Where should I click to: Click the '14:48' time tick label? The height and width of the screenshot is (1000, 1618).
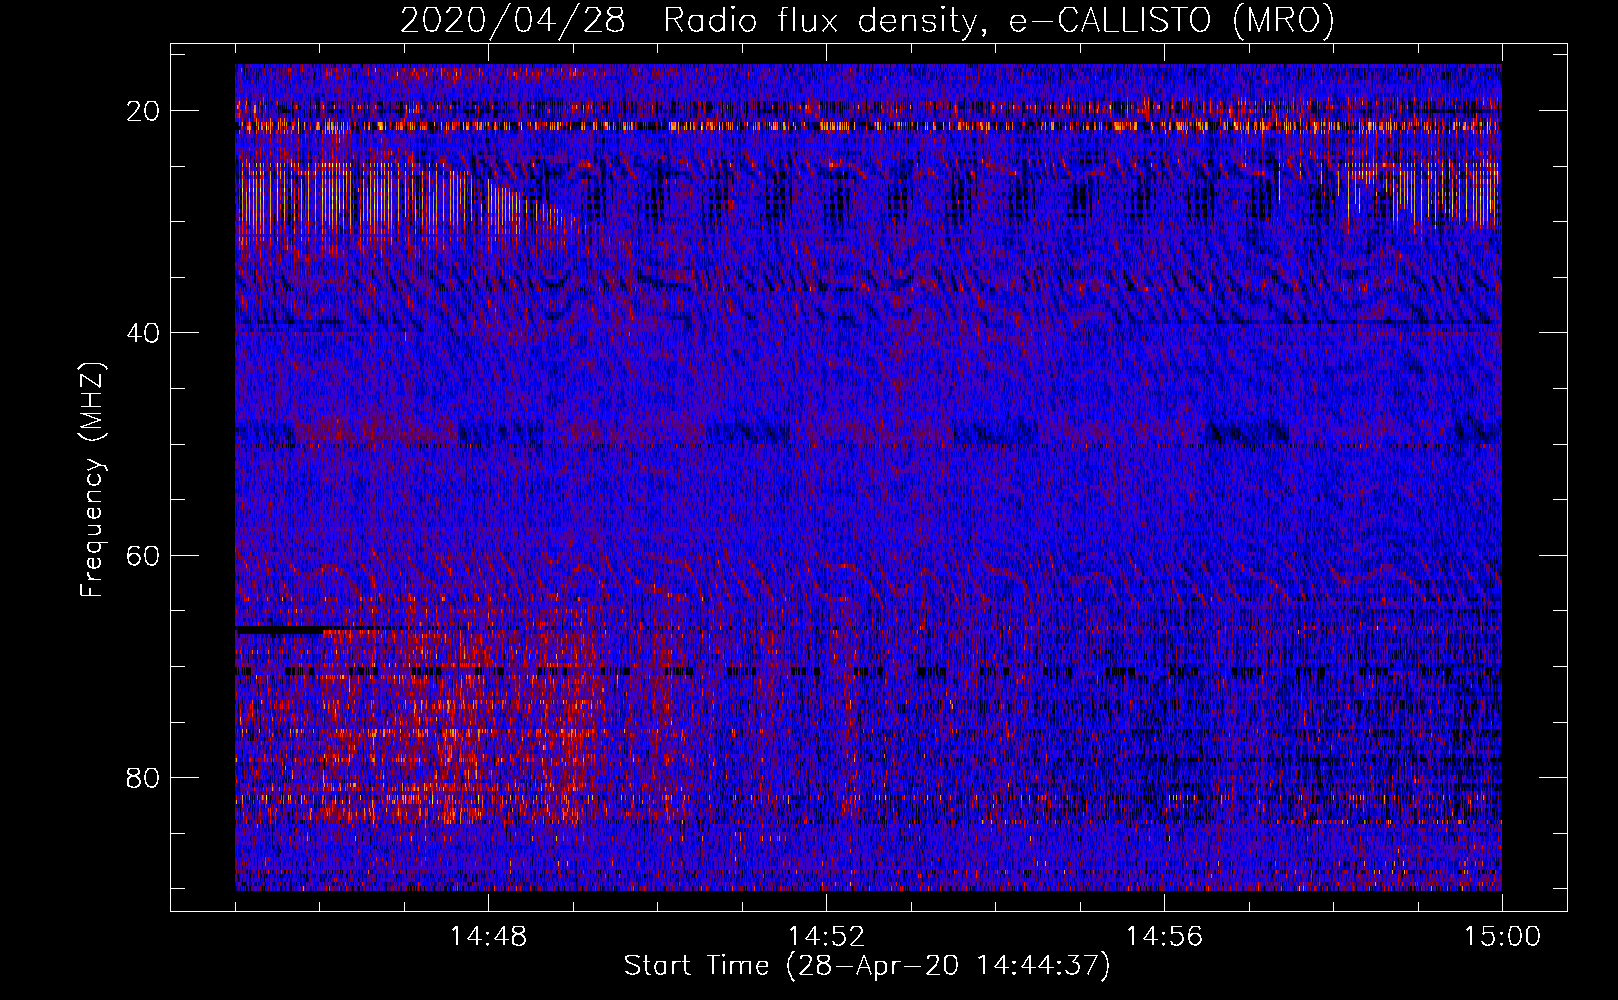coord(488,937)
